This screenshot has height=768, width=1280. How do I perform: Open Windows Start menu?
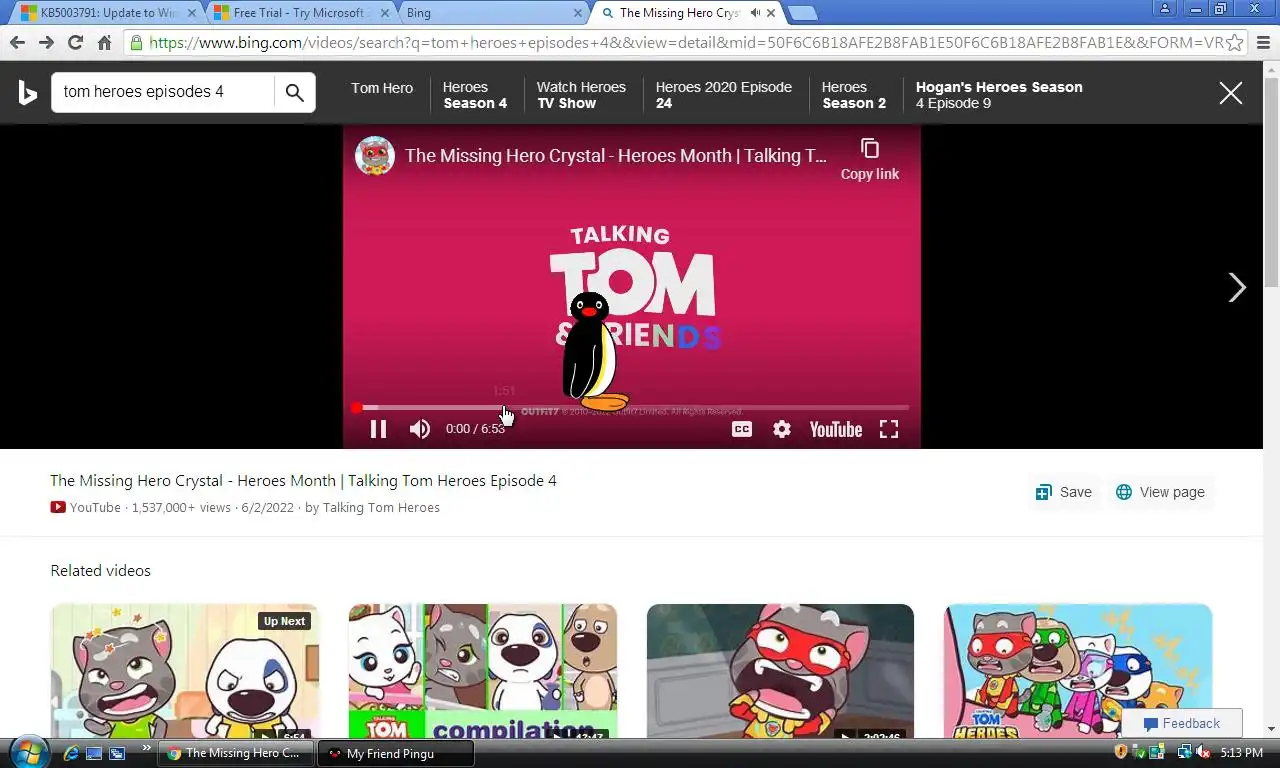pyautogui.click(x=28, y=752)
